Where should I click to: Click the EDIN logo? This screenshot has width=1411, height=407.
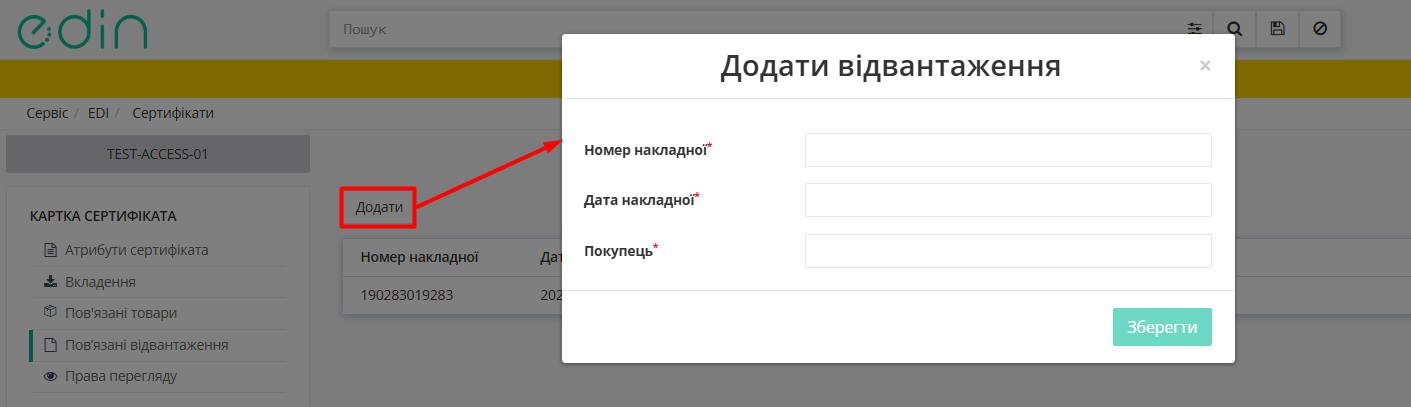(x=83, y=29)
